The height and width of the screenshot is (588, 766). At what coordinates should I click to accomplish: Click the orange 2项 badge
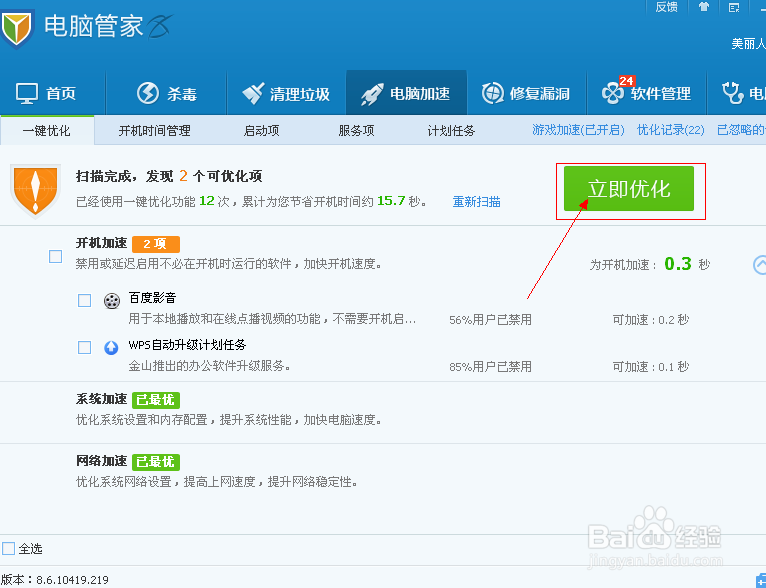tap(156, 244)
